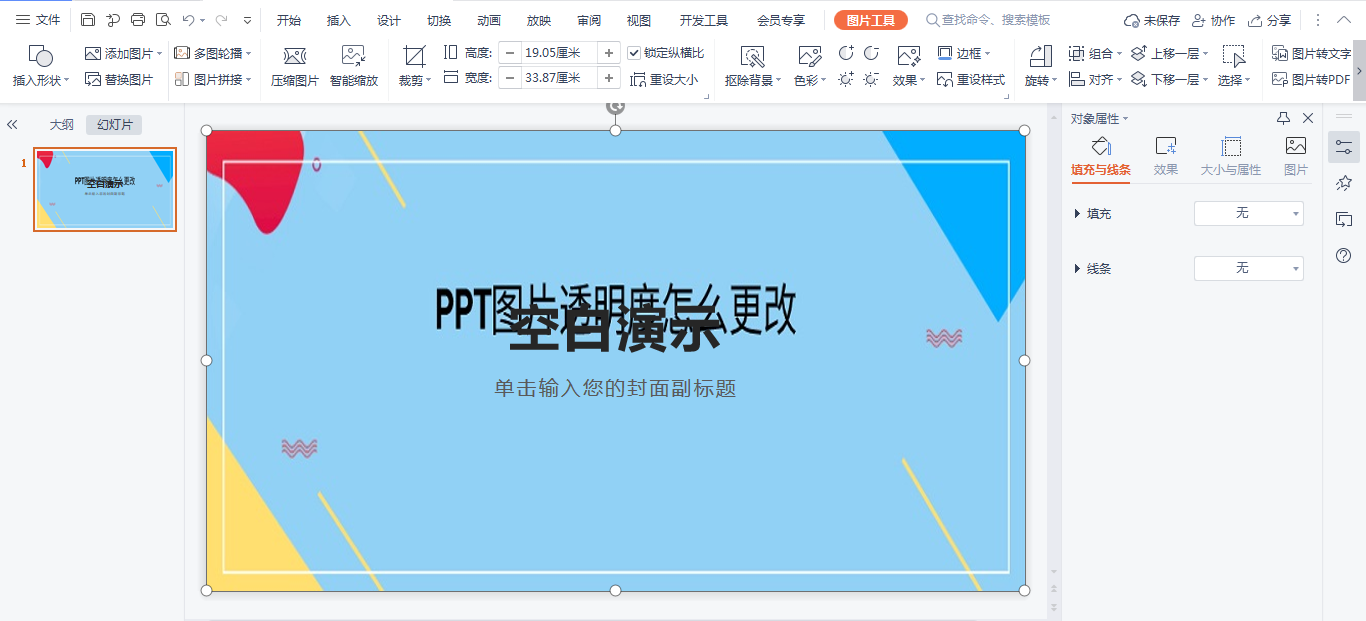Switch to the 开始 ribbon tab

pyautogui.click(x=289, y=19)
